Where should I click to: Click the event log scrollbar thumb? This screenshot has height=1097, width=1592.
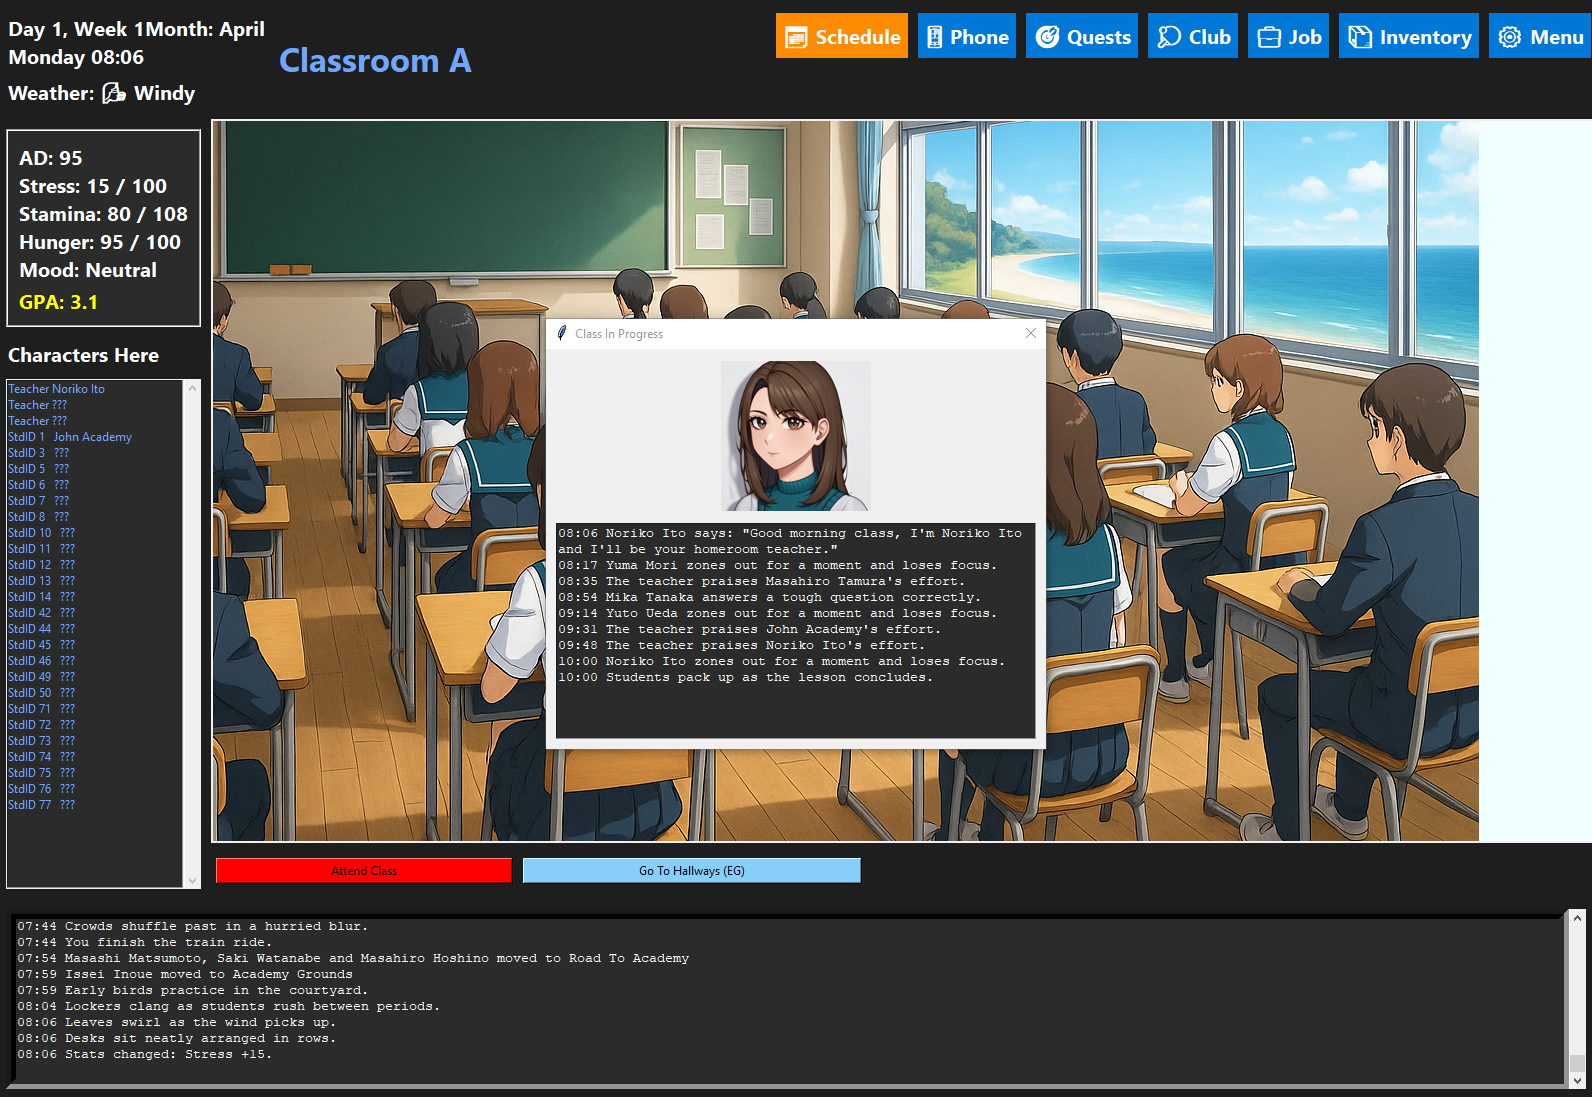click(x=1577, y=1063)
